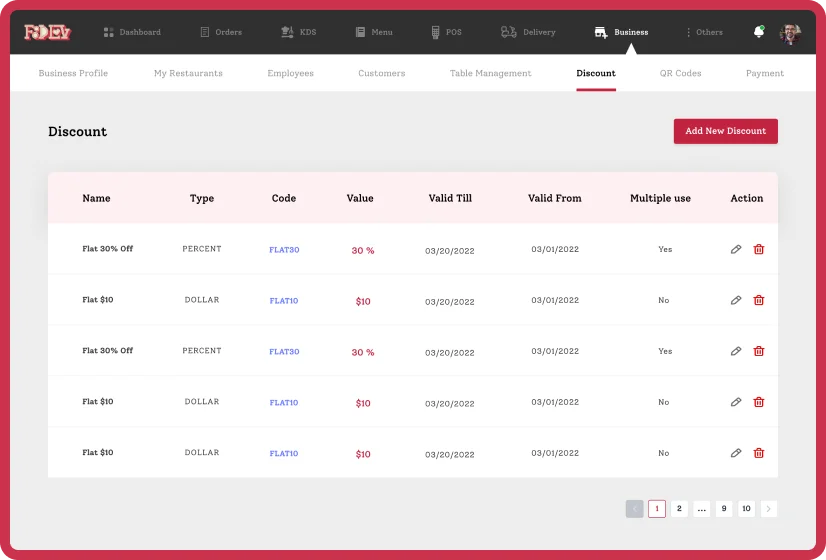The image size is (826, 560).
Task: Switch to the Employees tab
Action: (x=290, y=73)
